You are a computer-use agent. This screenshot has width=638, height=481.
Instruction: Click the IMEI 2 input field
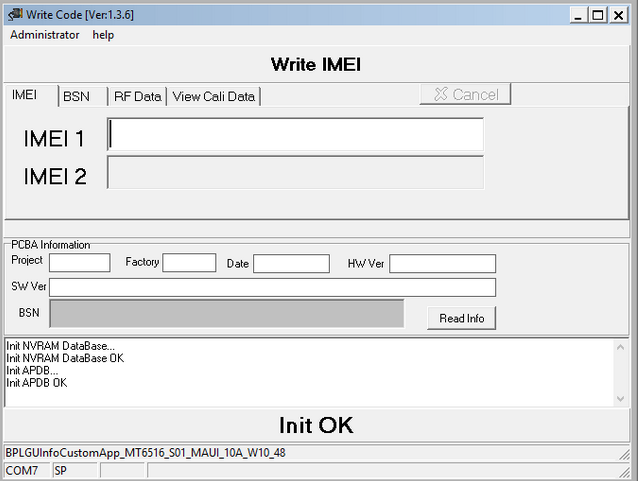295,173
